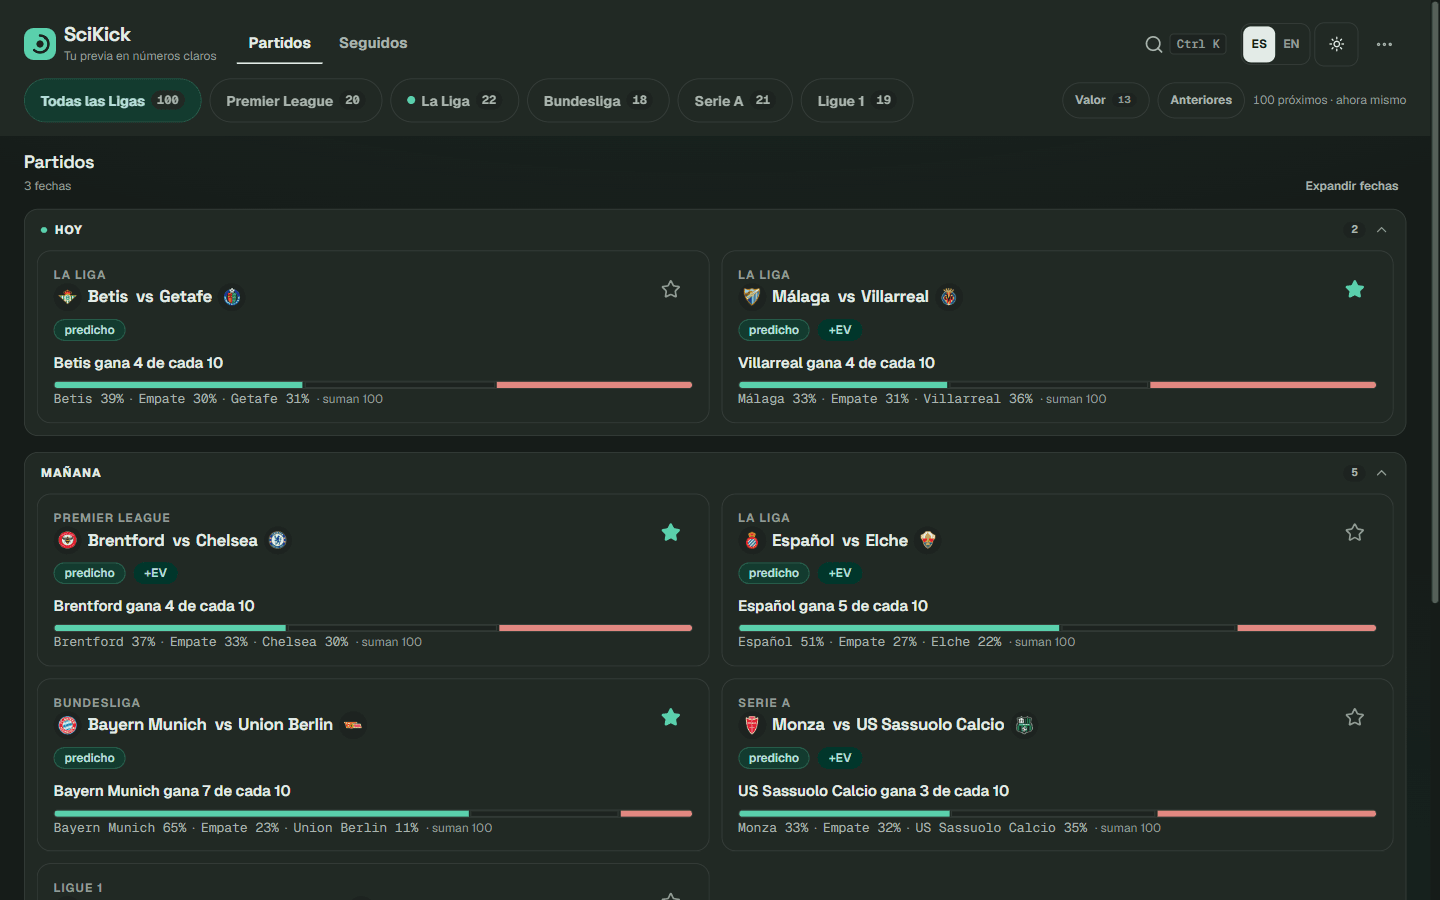Switch language to EN
Viewport: 1440px width, 900px height.
coord(1291,44)
